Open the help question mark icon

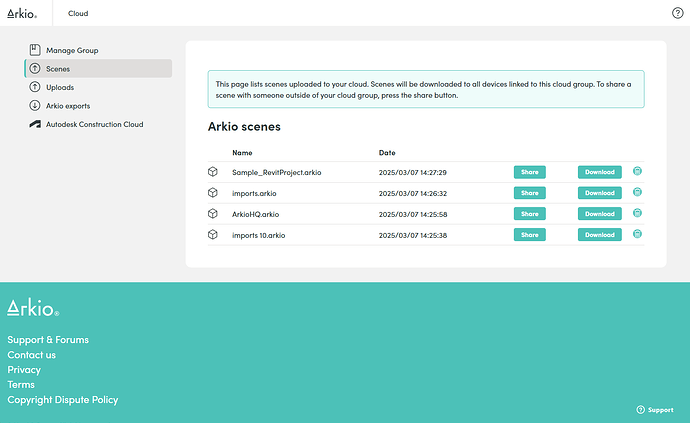tap(677, 13)
